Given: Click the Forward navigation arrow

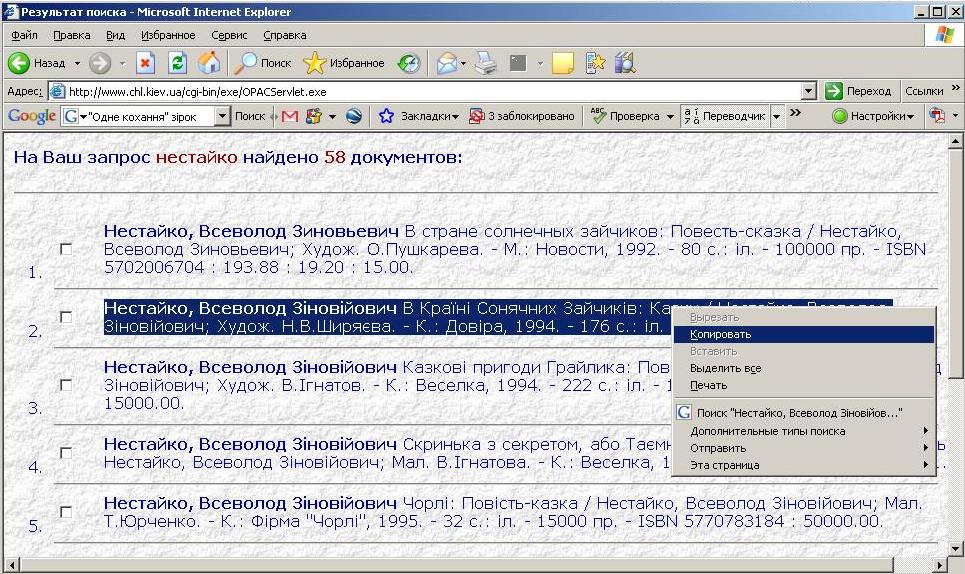Looking at the screenshot, I should point(100,63).
